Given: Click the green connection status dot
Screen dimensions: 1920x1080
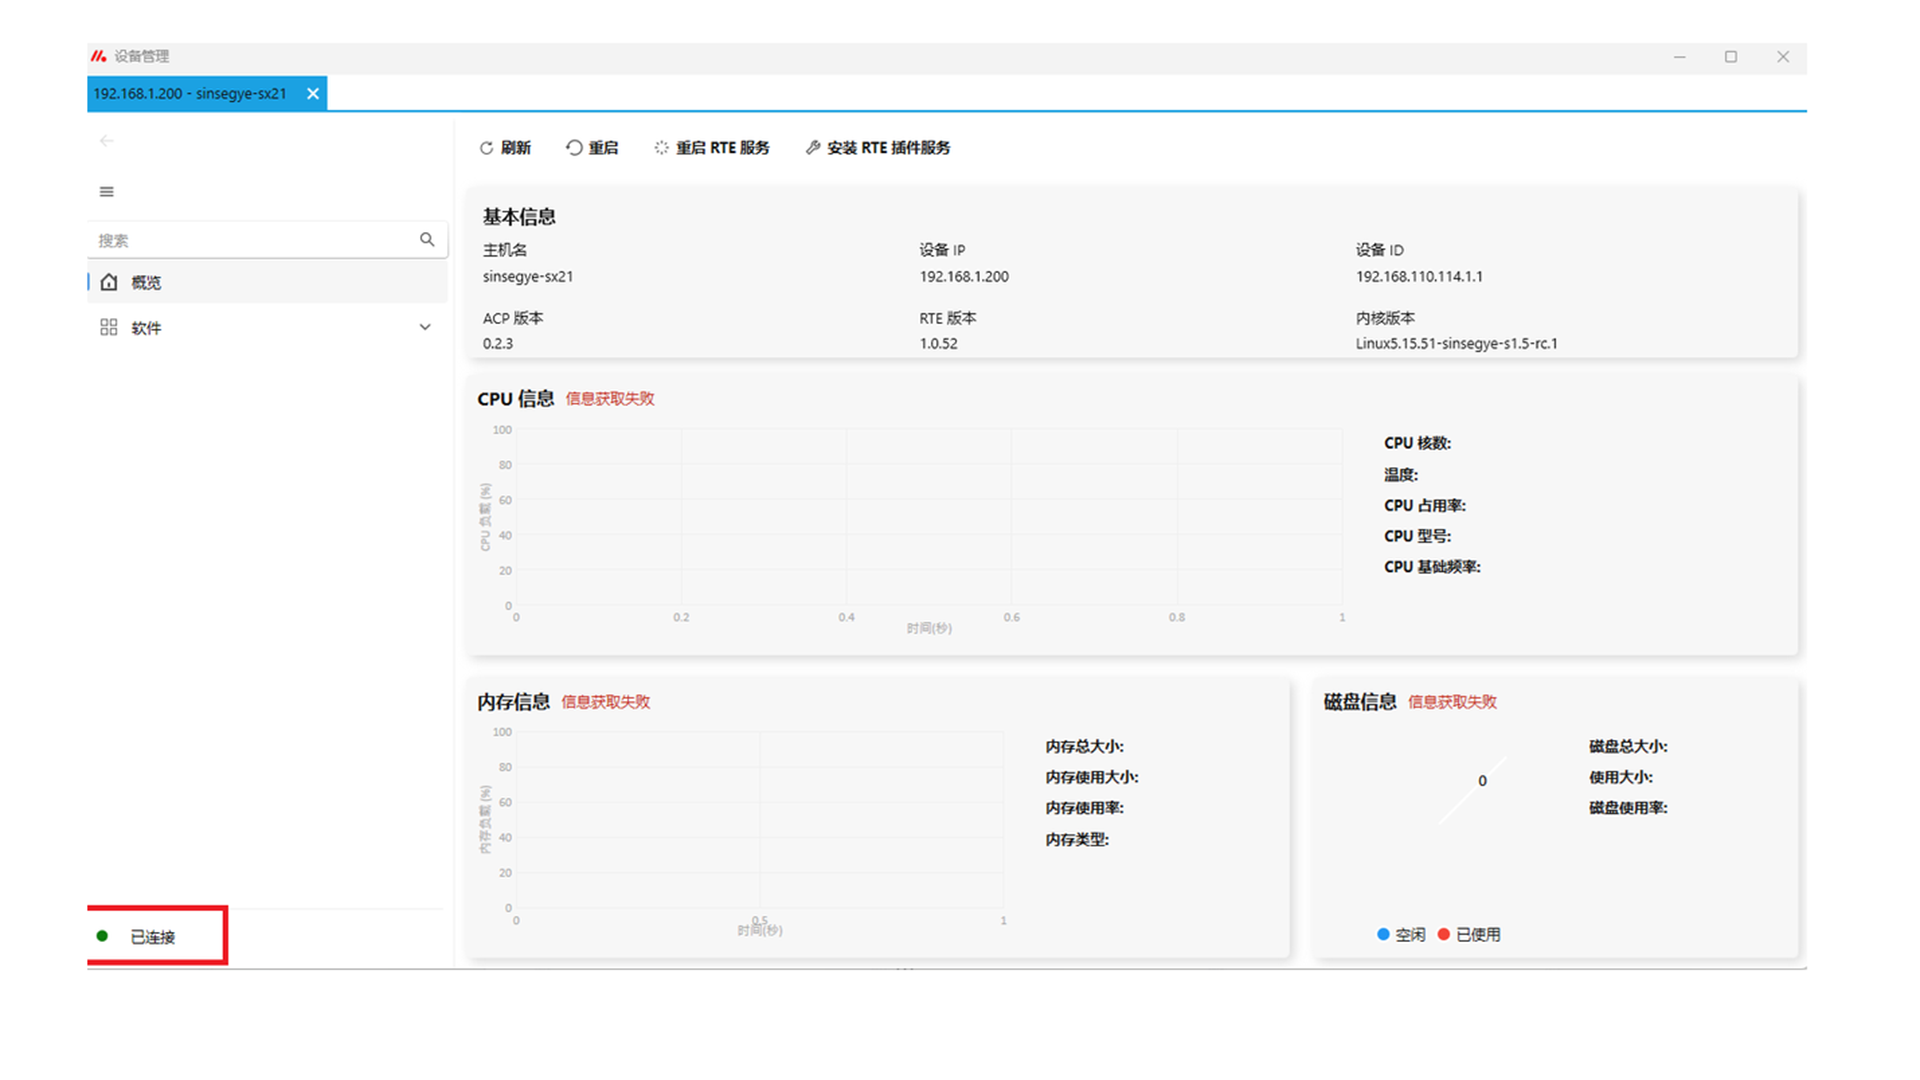Looking at the screenshot, I should pyautogui.click(x=102, y=936).
